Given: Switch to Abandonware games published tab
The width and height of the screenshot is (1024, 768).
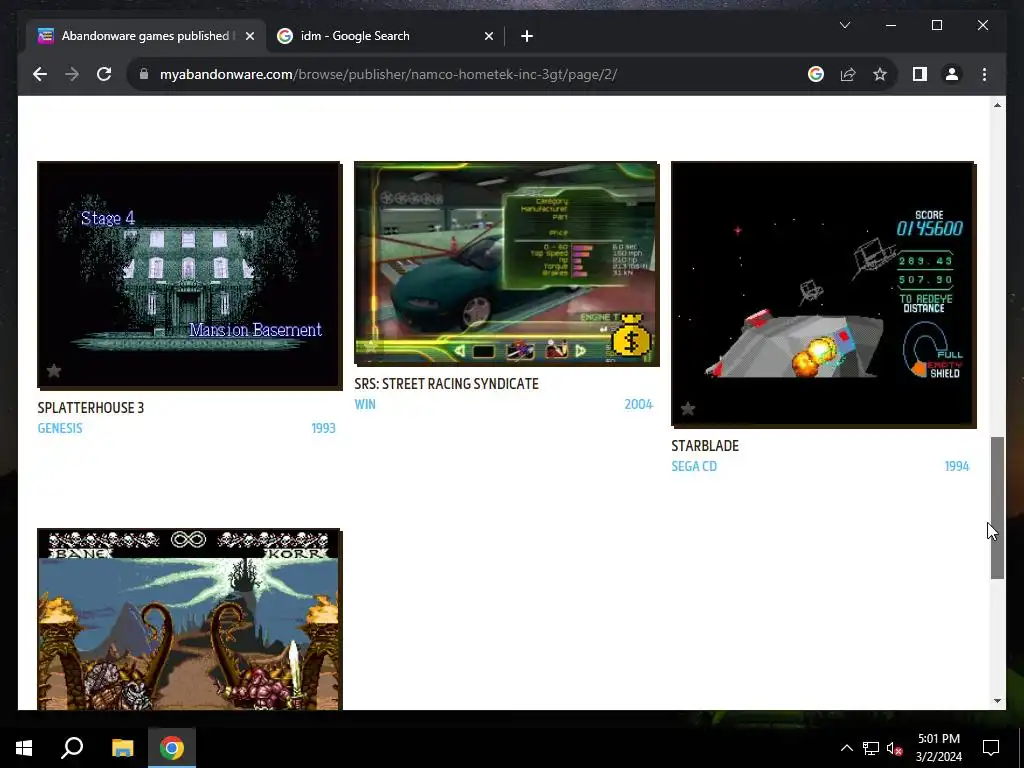Looking at the screenshot, I should 146,36.
